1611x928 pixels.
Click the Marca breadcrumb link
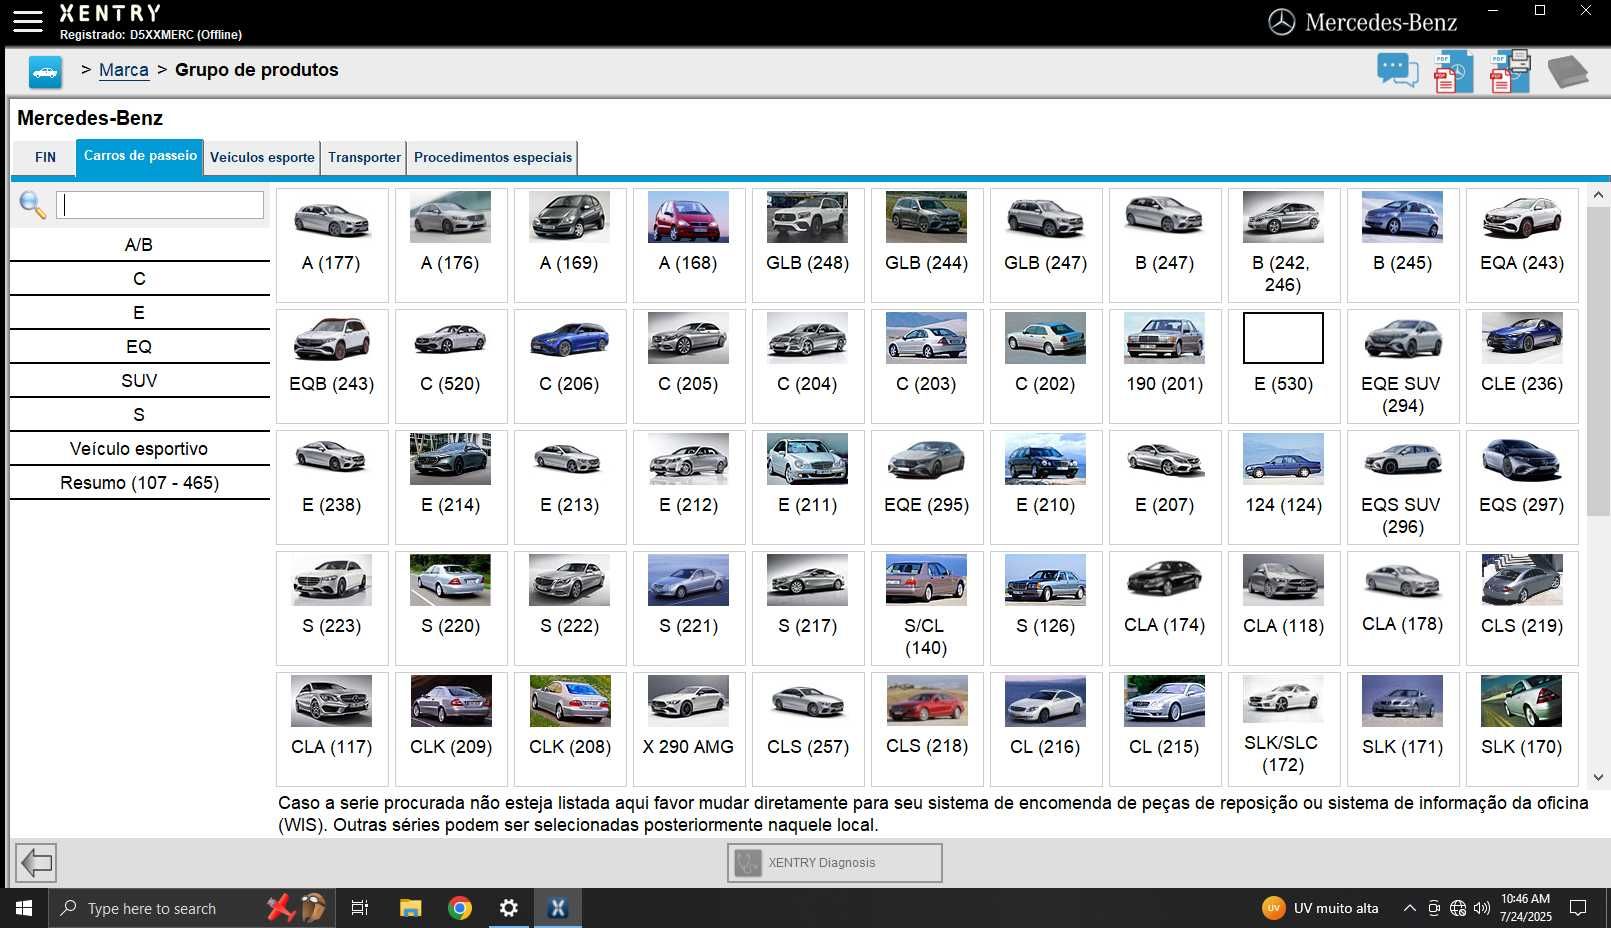(x=124, y=70)
